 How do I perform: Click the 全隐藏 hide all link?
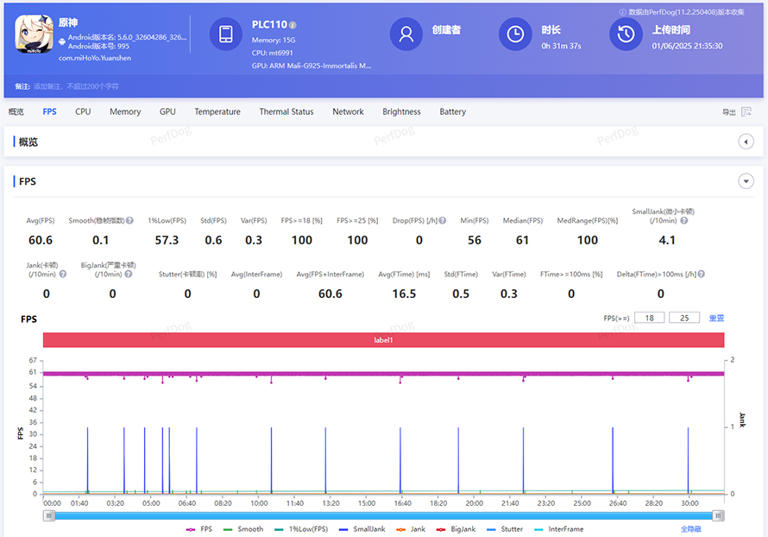[x=691, y=529]
